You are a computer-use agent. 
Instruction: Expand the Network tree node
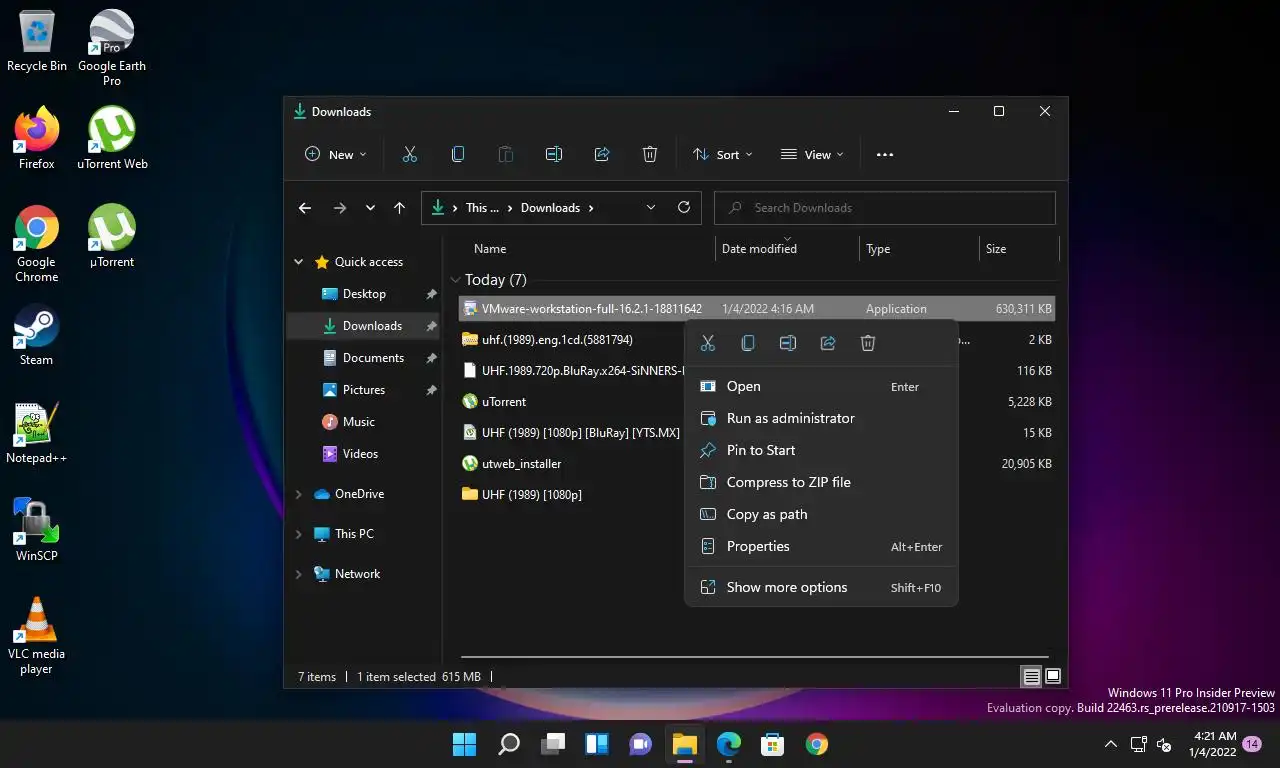click(298, 574)
